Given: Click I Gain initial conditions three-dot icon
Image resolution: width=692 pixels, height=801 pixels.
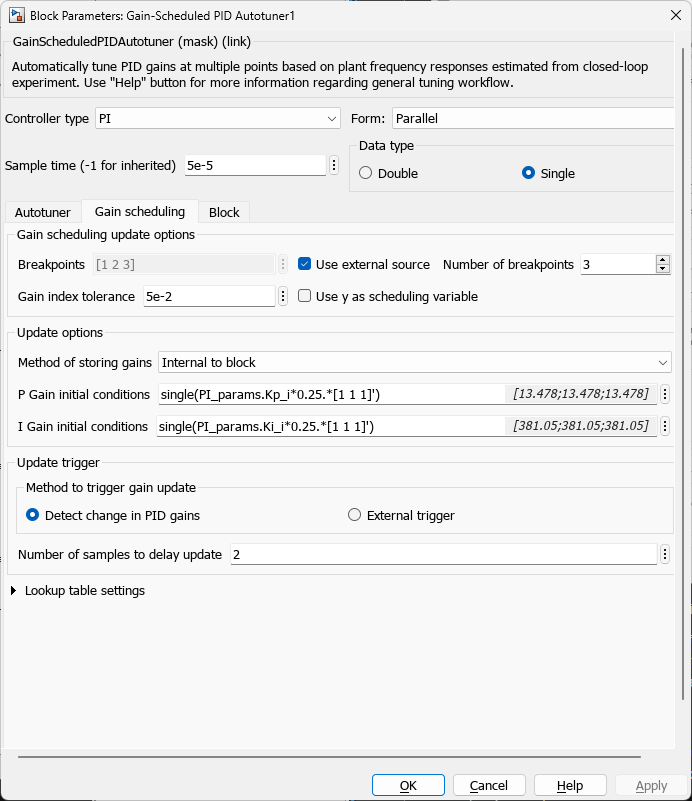Looking at the screenshot, I should point(665,426).
